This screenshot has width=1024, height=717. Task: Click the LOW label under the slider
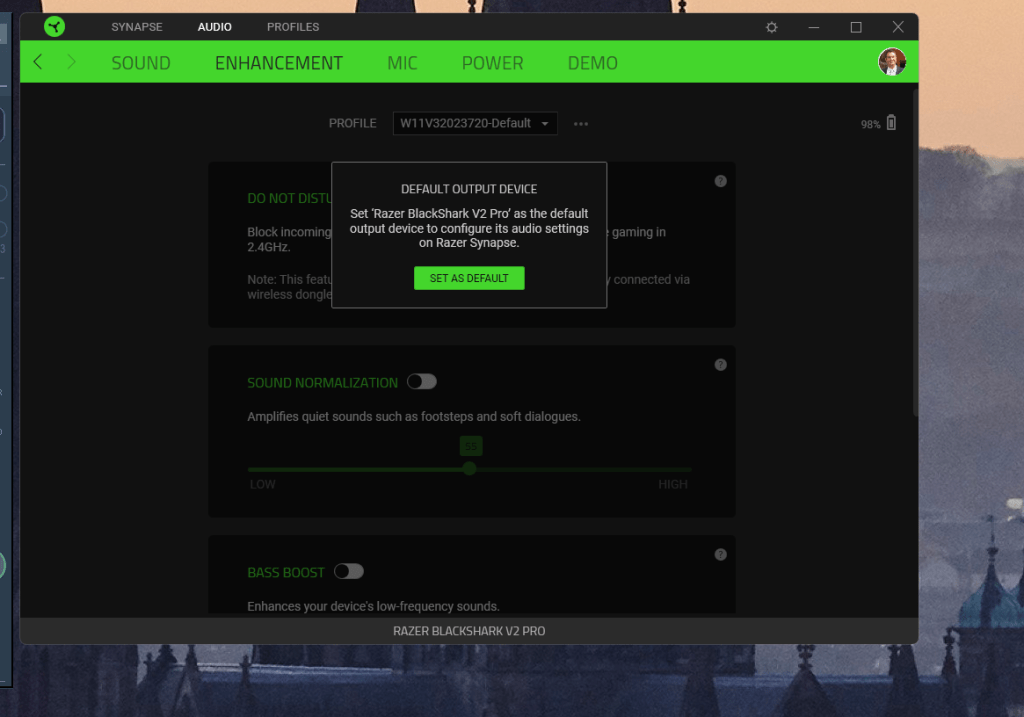coord(263,485)
